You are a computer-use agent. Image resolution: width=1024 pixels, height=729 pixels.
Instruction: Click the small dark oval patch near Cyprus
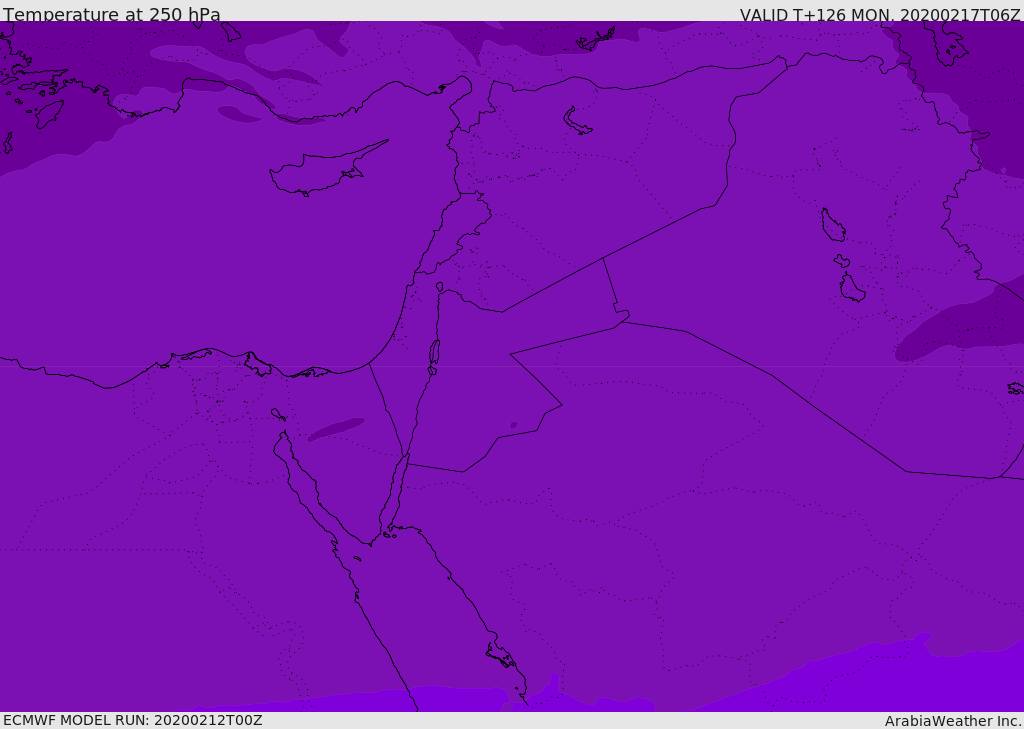[239, 114]
